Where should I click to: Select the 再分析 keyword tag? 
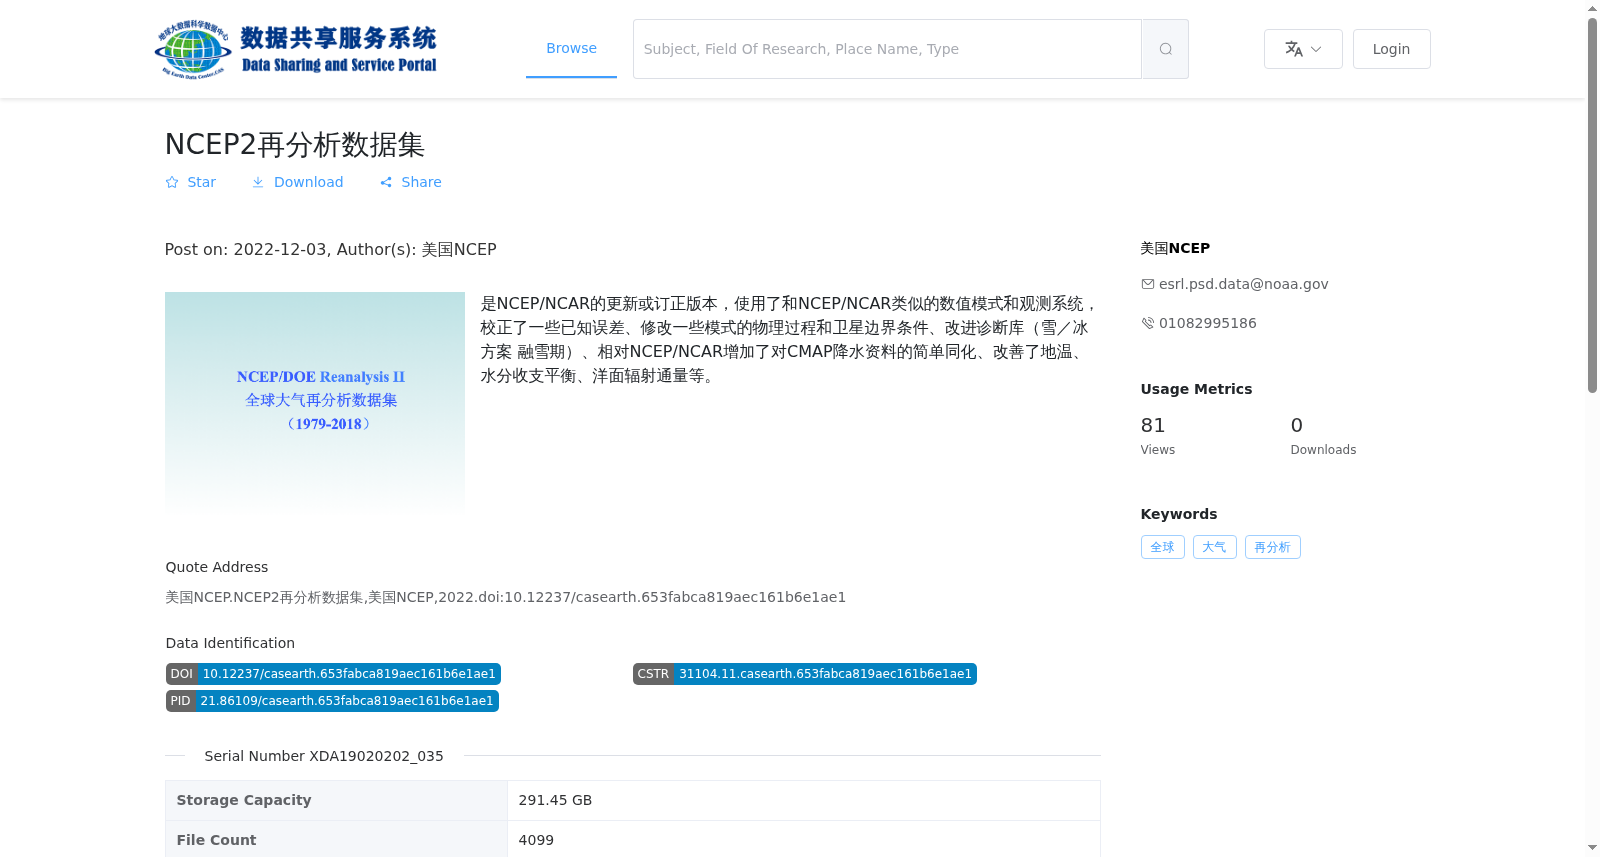tap(1272, 547)
